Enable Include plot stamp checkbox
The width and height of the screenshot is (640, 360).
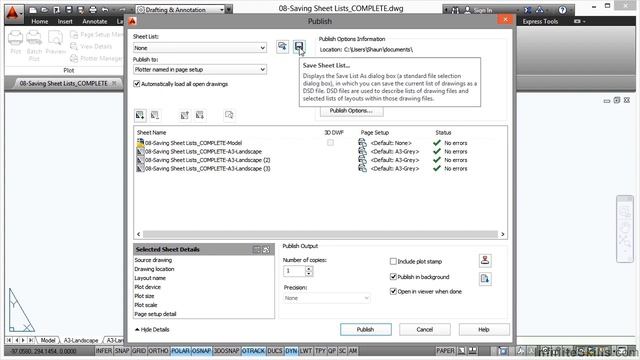click(x=393, y=261)
